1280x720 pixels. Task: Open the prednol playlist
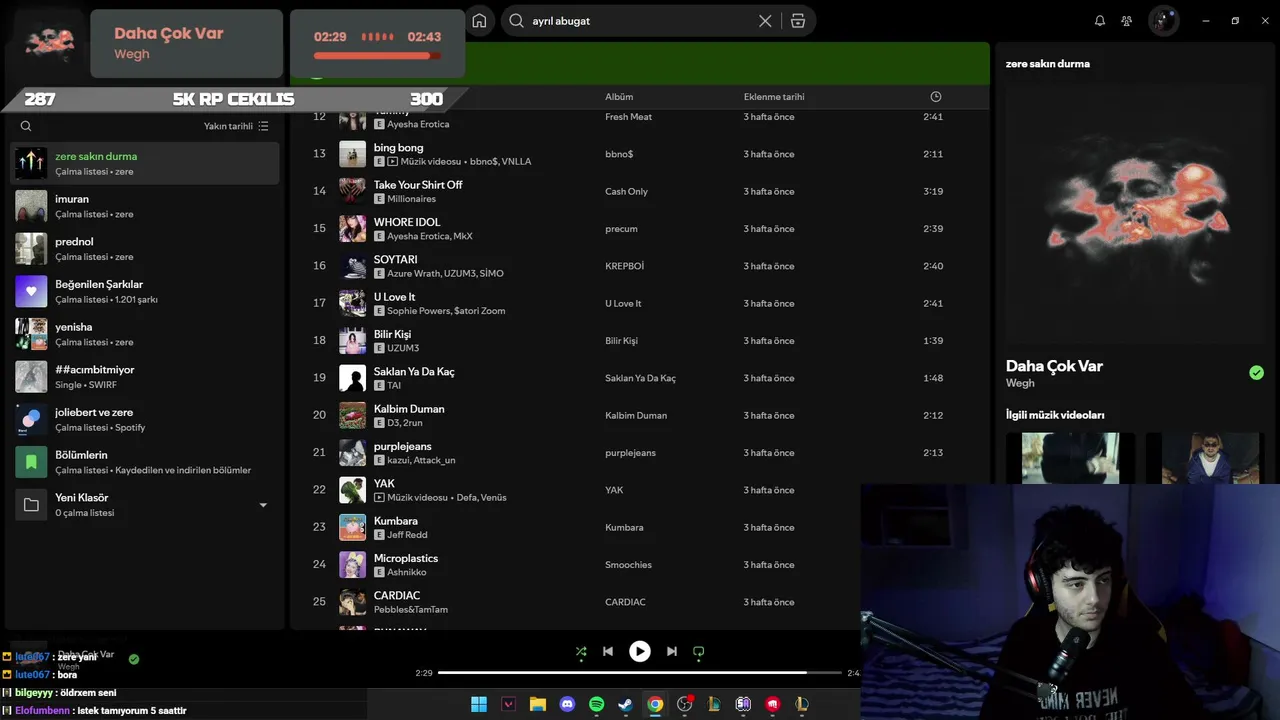[x=145, y=249]
